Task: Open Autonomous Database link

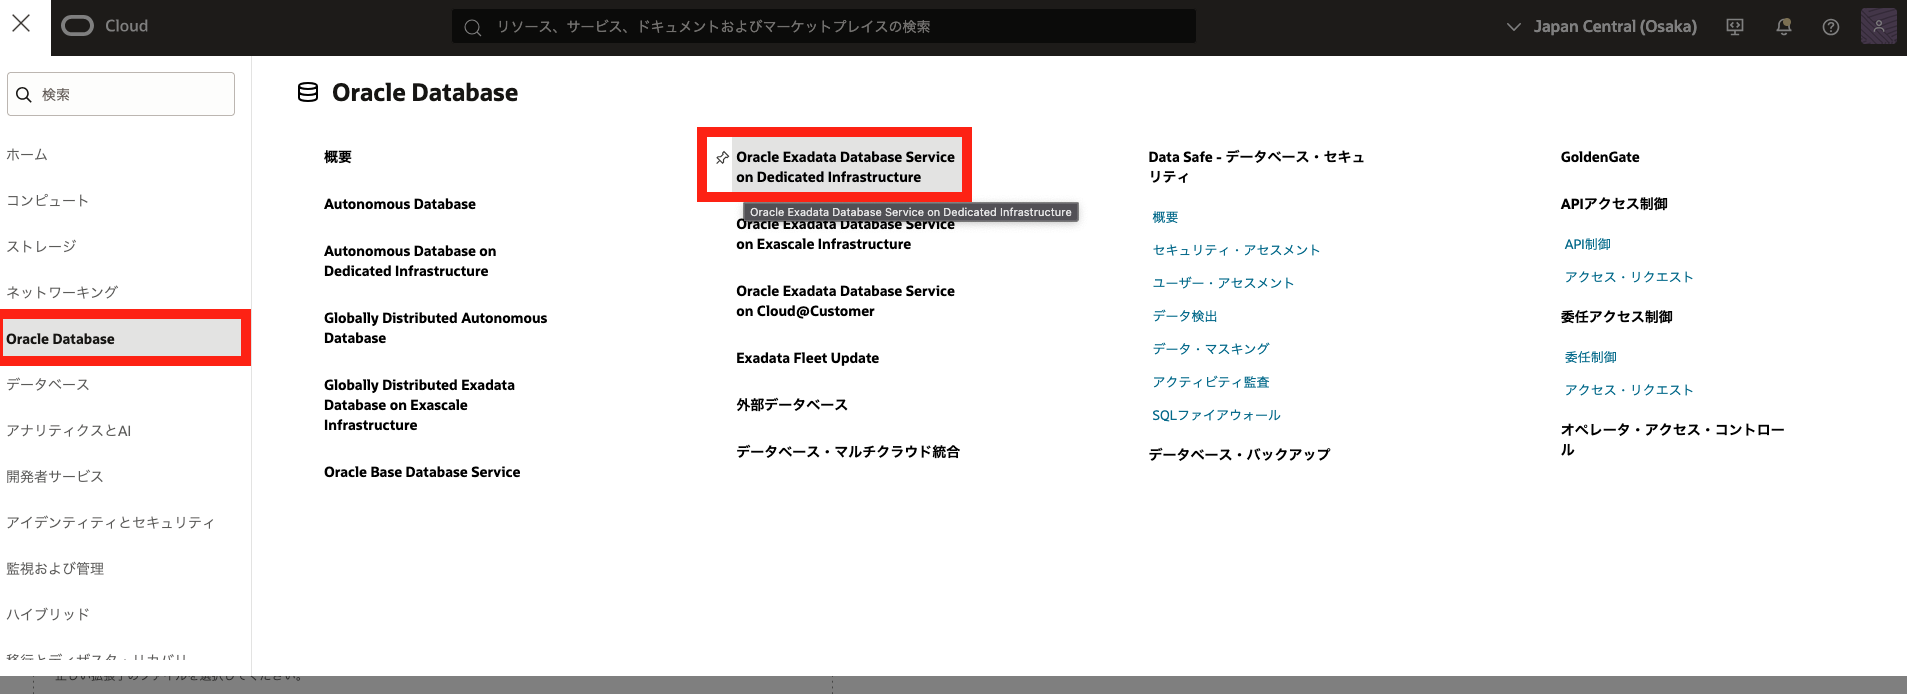Action: point(399,204)
